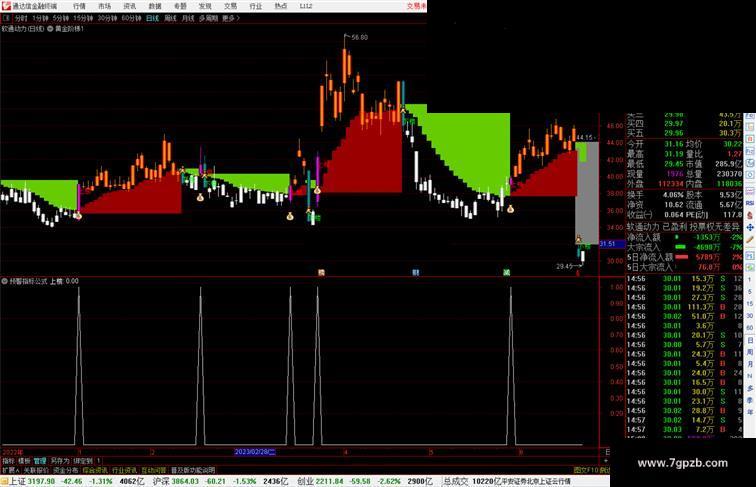Screen dimensions: 756x487
Task: Click the red dollar-sign sidebar icon
Action: 750,215
